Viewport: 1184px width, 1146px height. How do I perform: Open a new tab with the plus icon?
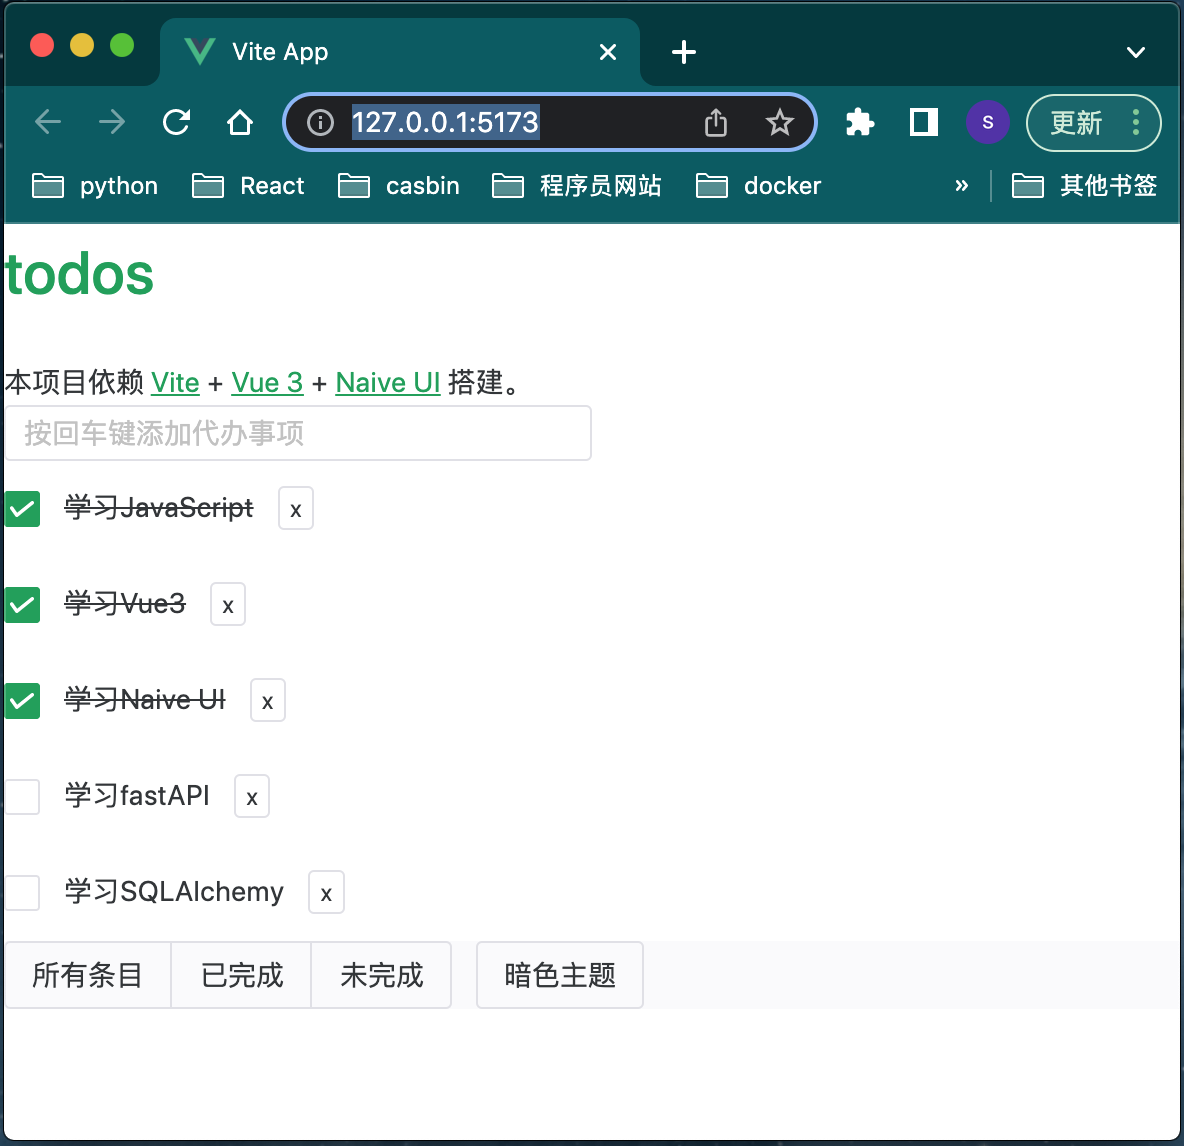click(x=683, y=52)
